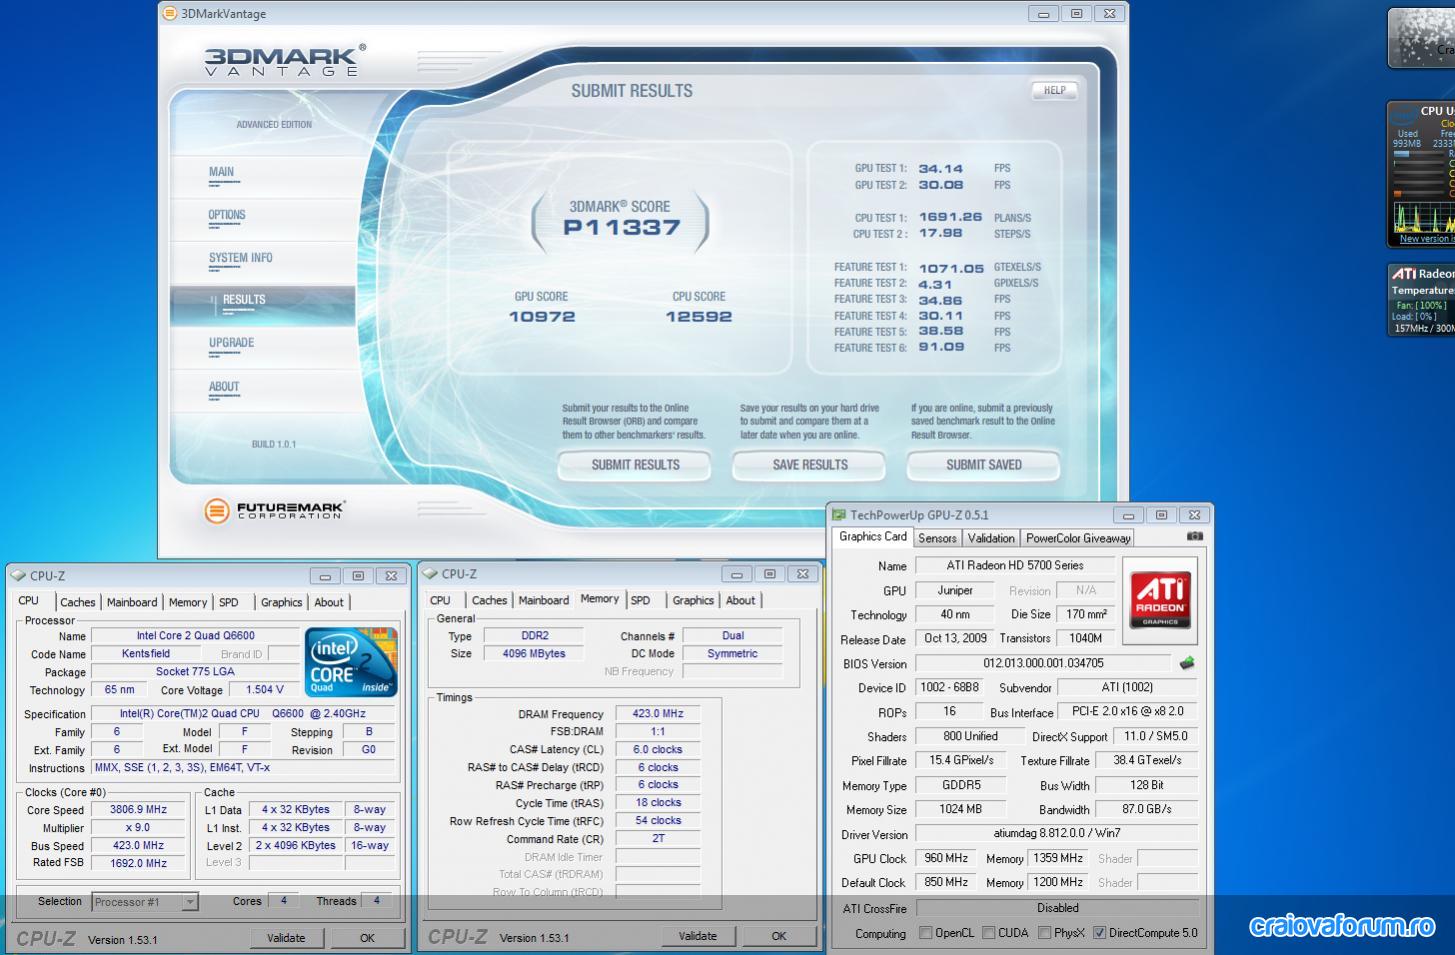The height and width of the screenshot is (955, 1455).
Task: Click OK in the memory CPU-Z window
Action: [x=779, y=936]
